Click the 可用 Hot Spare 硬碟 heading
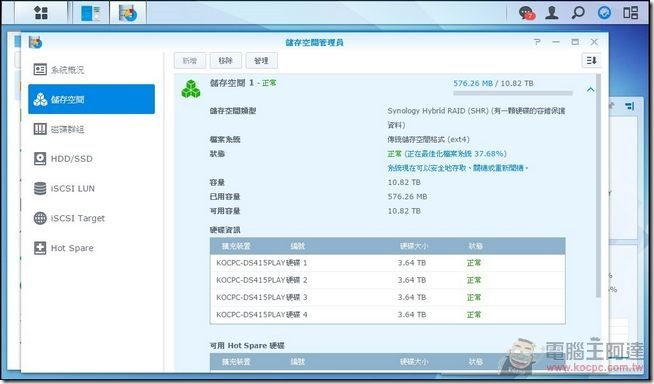This screenshot has width=654, height=384. pos(247,345)
